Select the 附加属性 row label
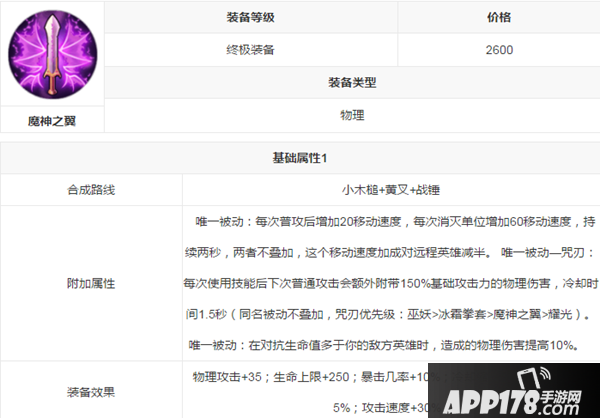The height and width of the screenshot is (418, 600). point(90,283)
